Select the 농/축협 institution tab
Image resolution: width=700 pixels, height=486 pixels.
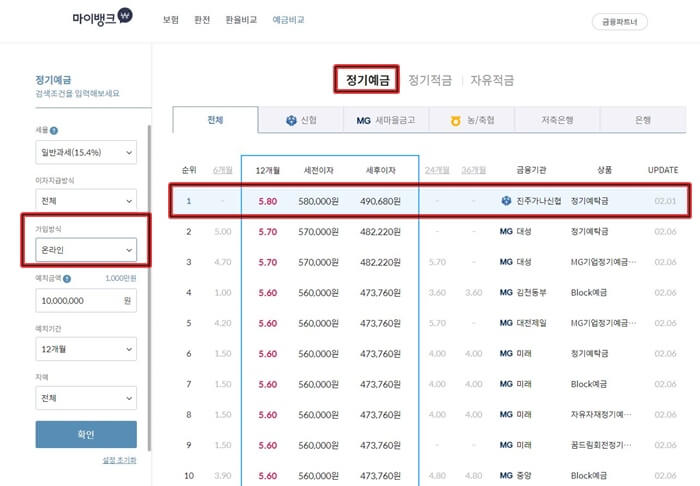tap(472, 120)
